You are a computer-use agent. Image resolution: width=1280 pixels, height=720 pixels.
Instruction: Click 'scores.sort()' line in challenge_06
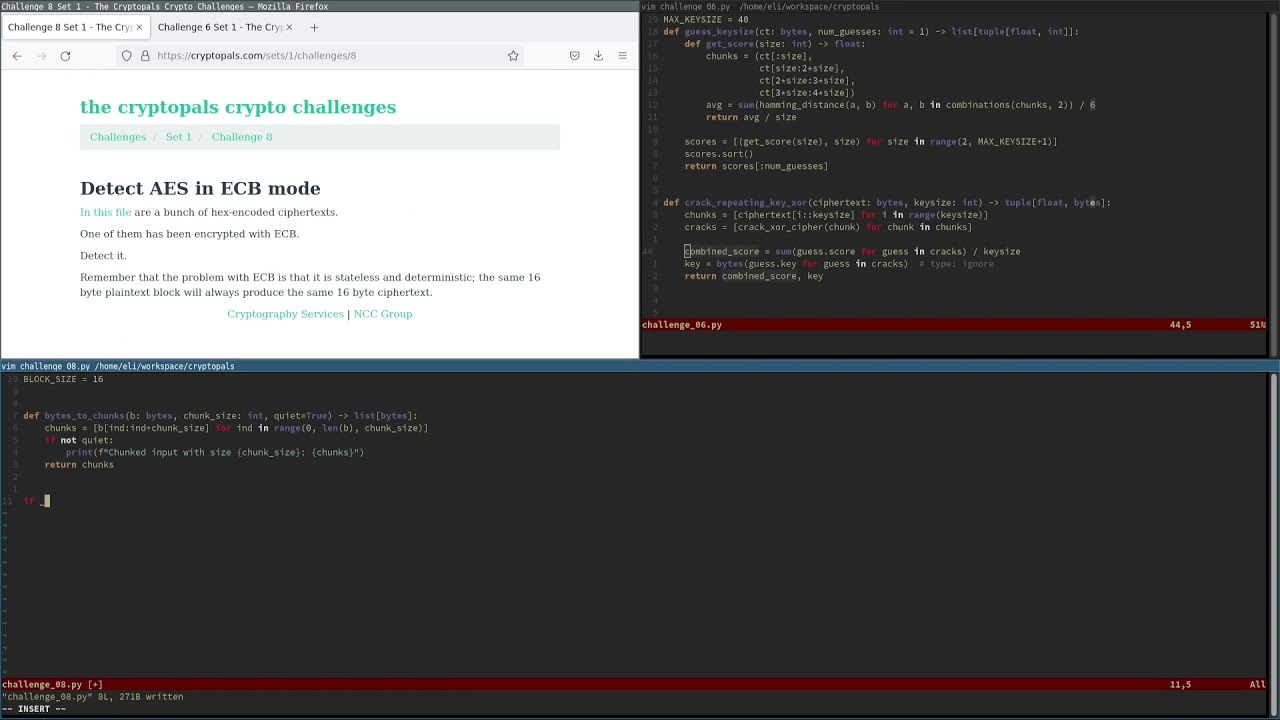point(719,154)
